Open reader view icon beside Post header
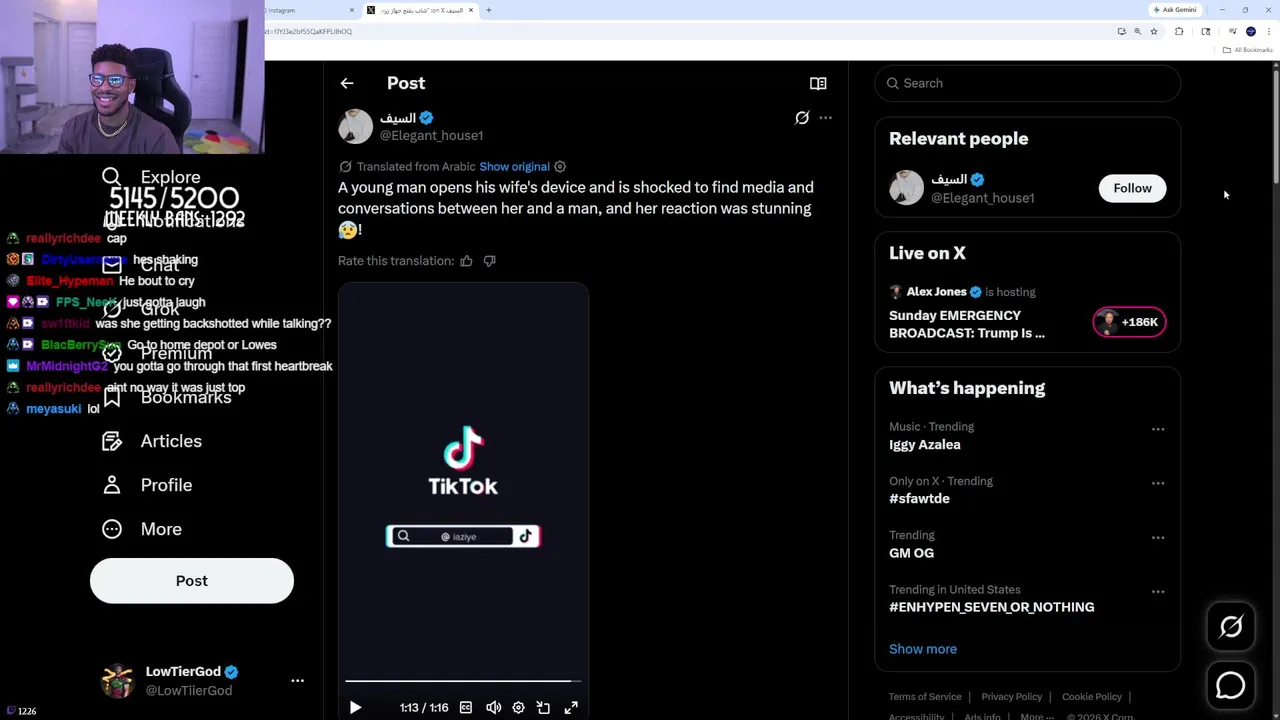1280x720 pixels. [x=818, y=83]
